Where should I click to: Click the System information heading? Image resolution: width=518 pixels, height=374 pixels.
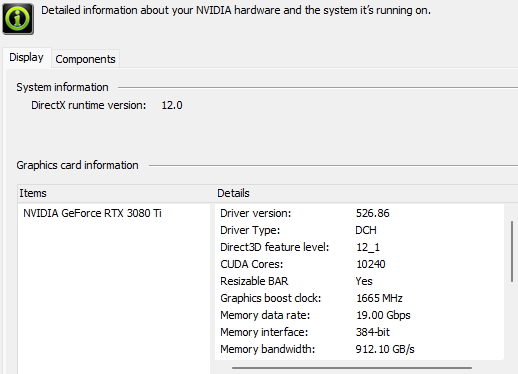(x=62, y=87)
